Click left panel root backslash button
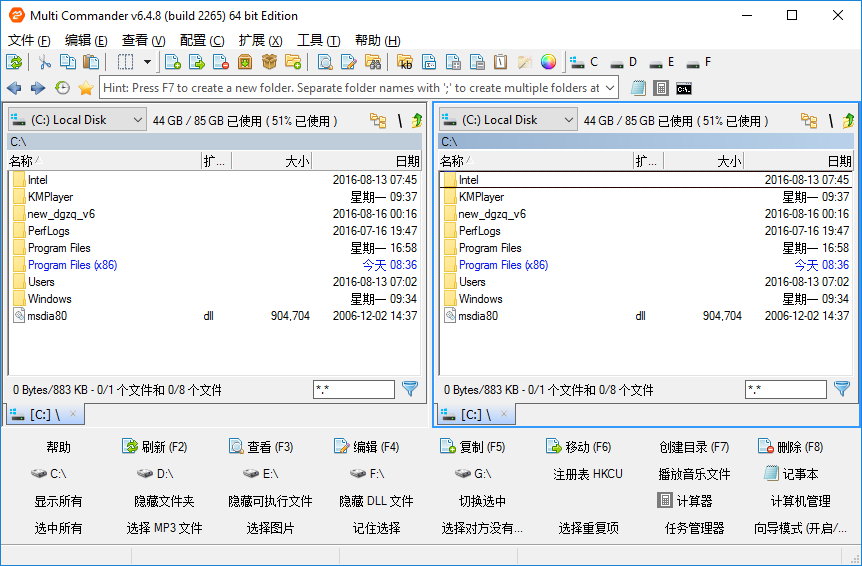 tap(400, 120)
